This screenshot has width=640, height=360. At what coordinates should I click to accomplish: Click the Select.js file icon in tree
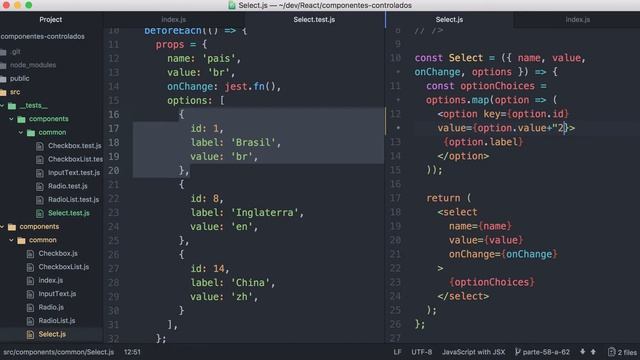coord(30,334)
